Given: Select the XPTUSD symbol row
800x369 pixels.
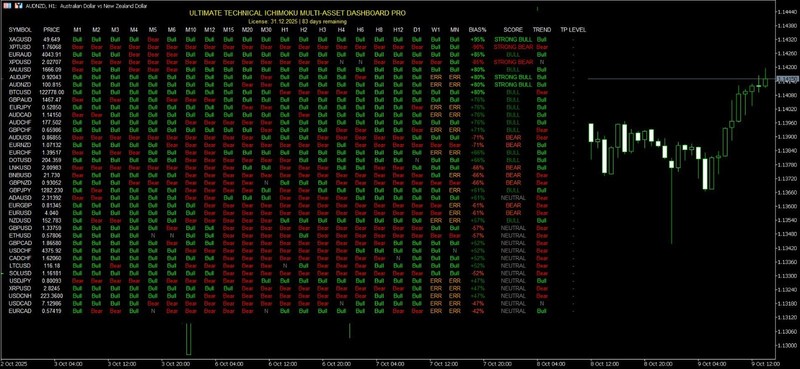Looking at the screenshot, I should [x=20, y=47].
